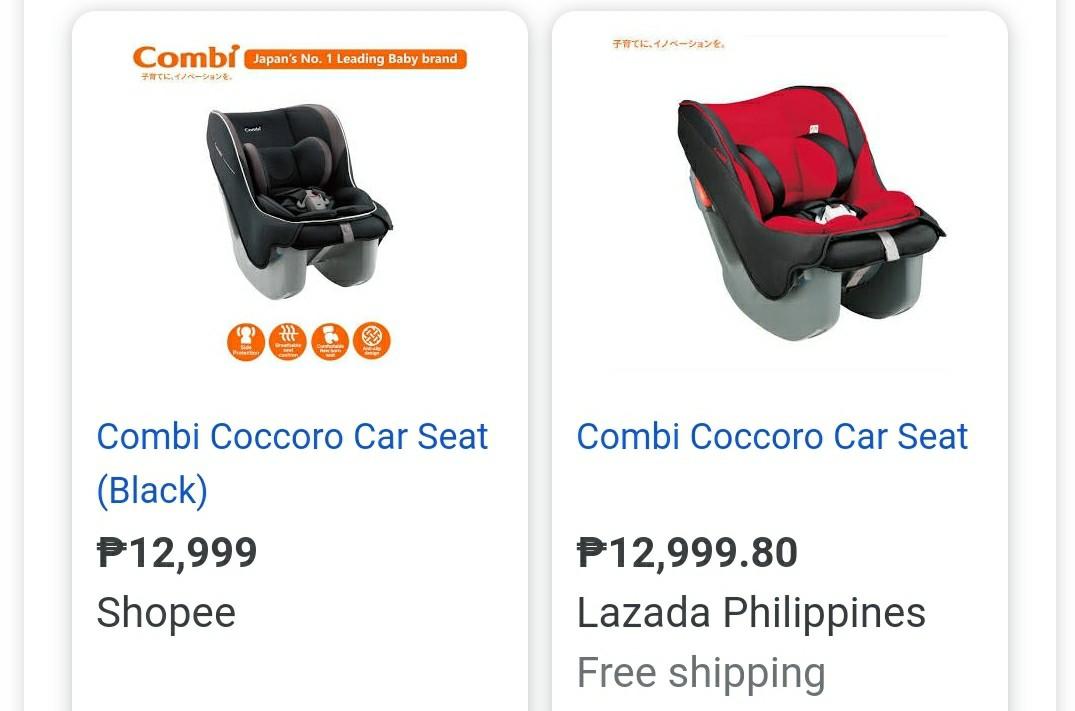Open the Combi Coccoro Car Seat Lazada listing
Screen dimensions: 1075x711
(x=771, y=437)
